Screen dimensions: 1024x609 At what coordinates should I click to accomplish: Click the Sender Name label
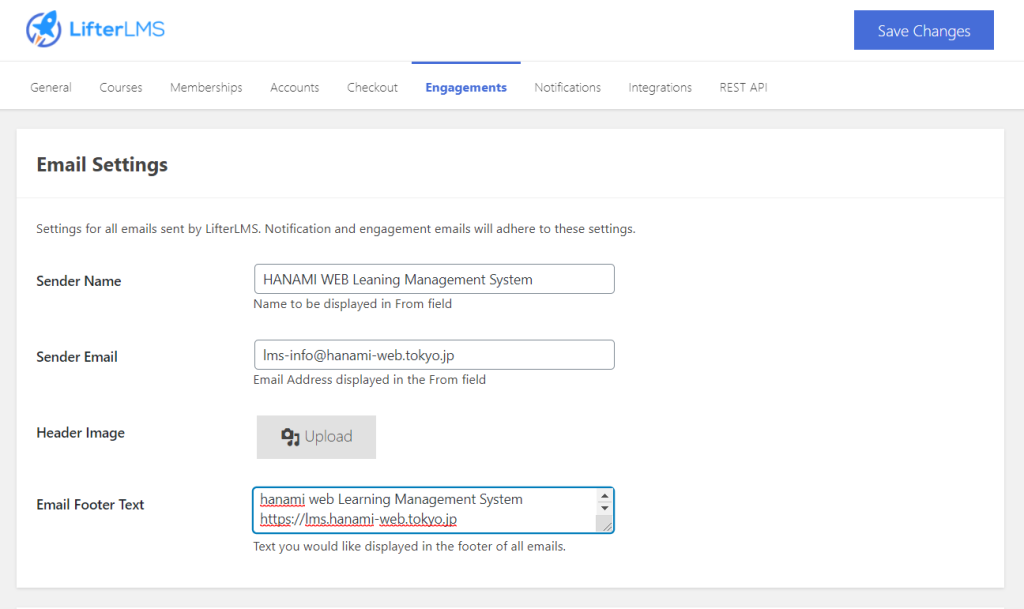click(x=78, y=281)
